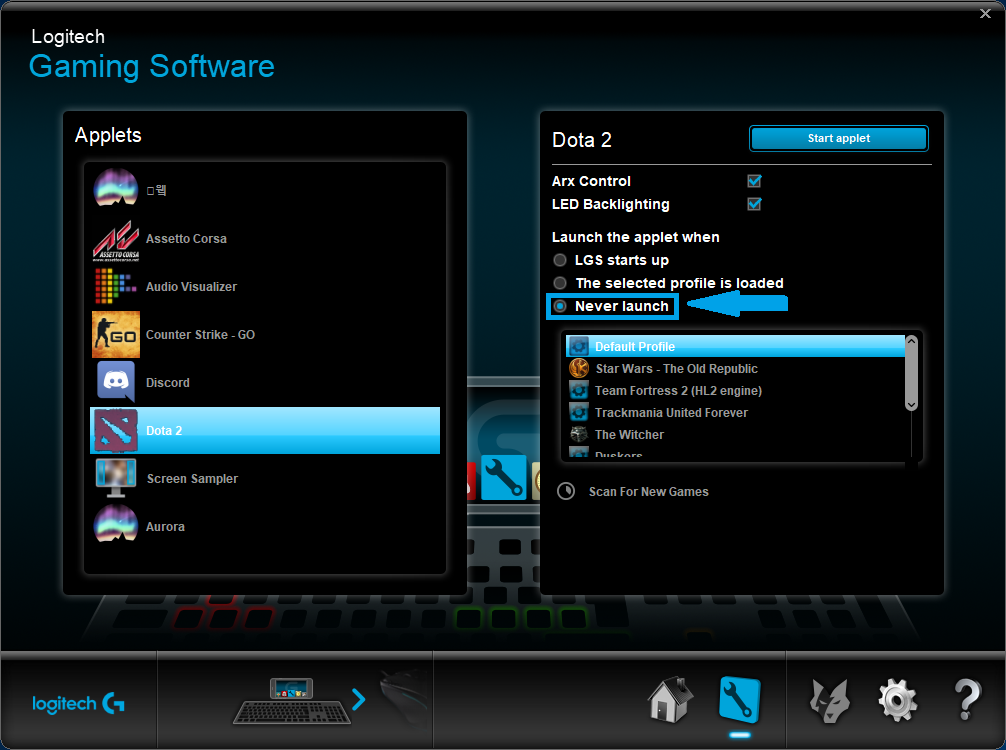The height and width of the screenshot is (750, 1006).
Task: Select LGS starts up radio button
Action: click(x=560, y=260)
